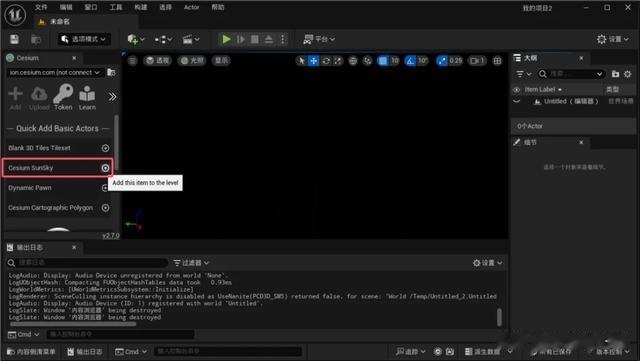The width and height of the screenshot is (640, 361).
Task: Select the translate move tool in viewport
Action: [x=313, y=61]
